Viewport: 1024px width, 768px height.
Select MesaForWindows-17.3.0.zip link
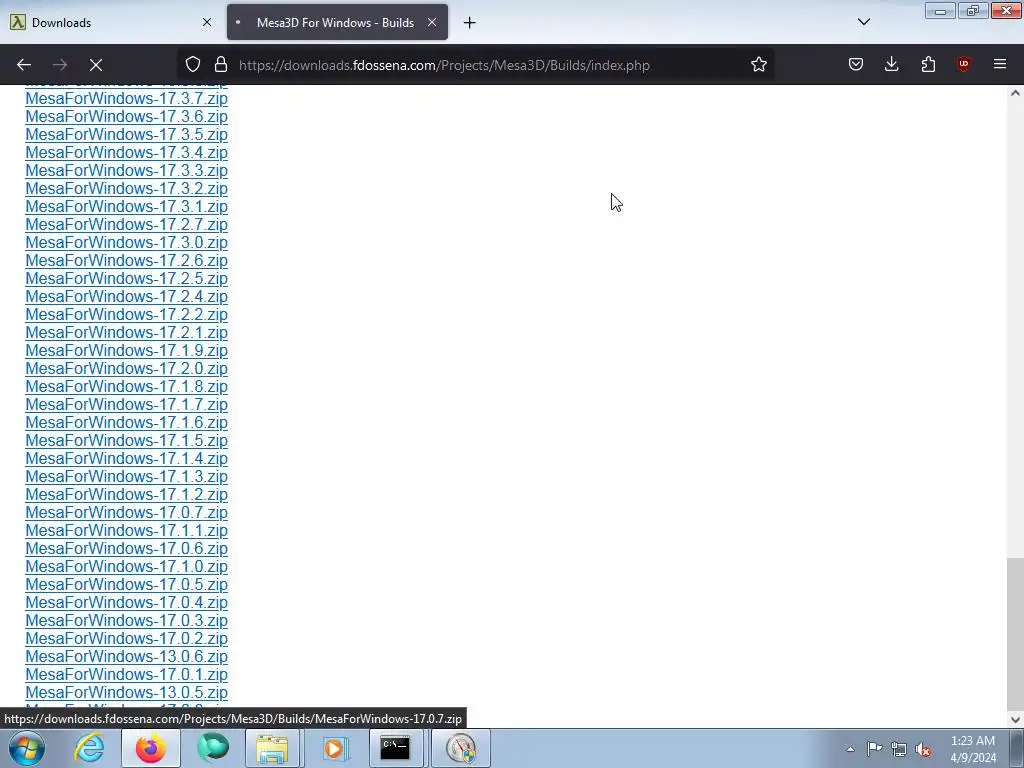click(127, 242)
